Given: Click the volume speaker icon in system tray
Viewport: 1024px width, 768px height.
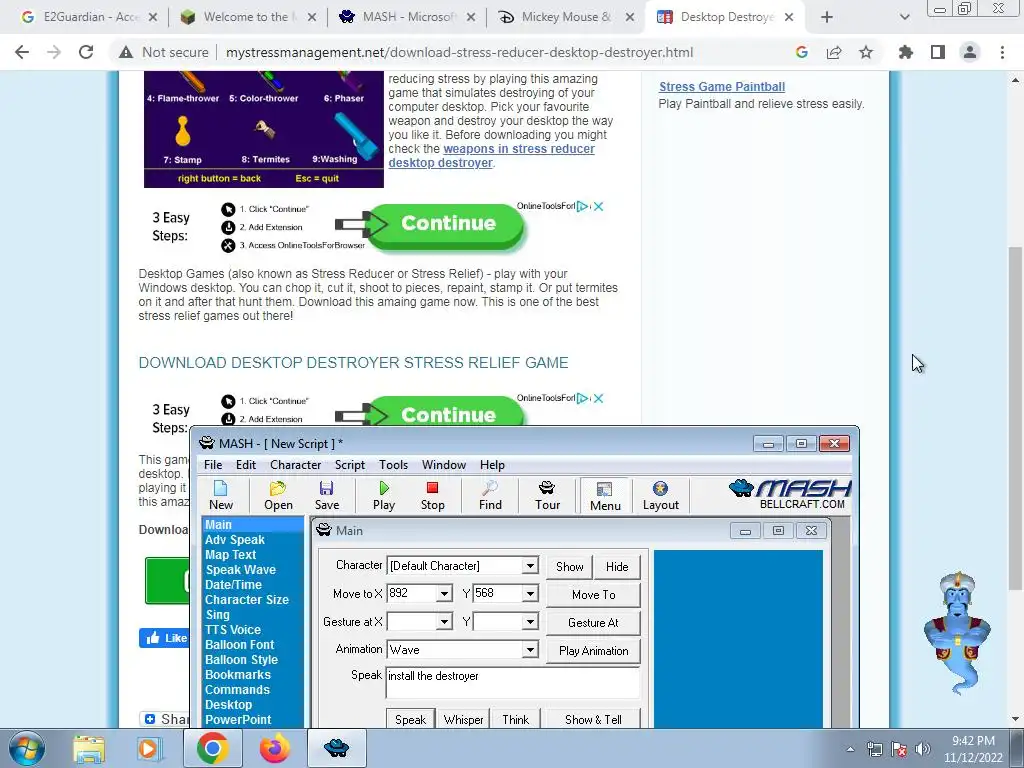Looking at the screenshot, I should click(923, 749).
